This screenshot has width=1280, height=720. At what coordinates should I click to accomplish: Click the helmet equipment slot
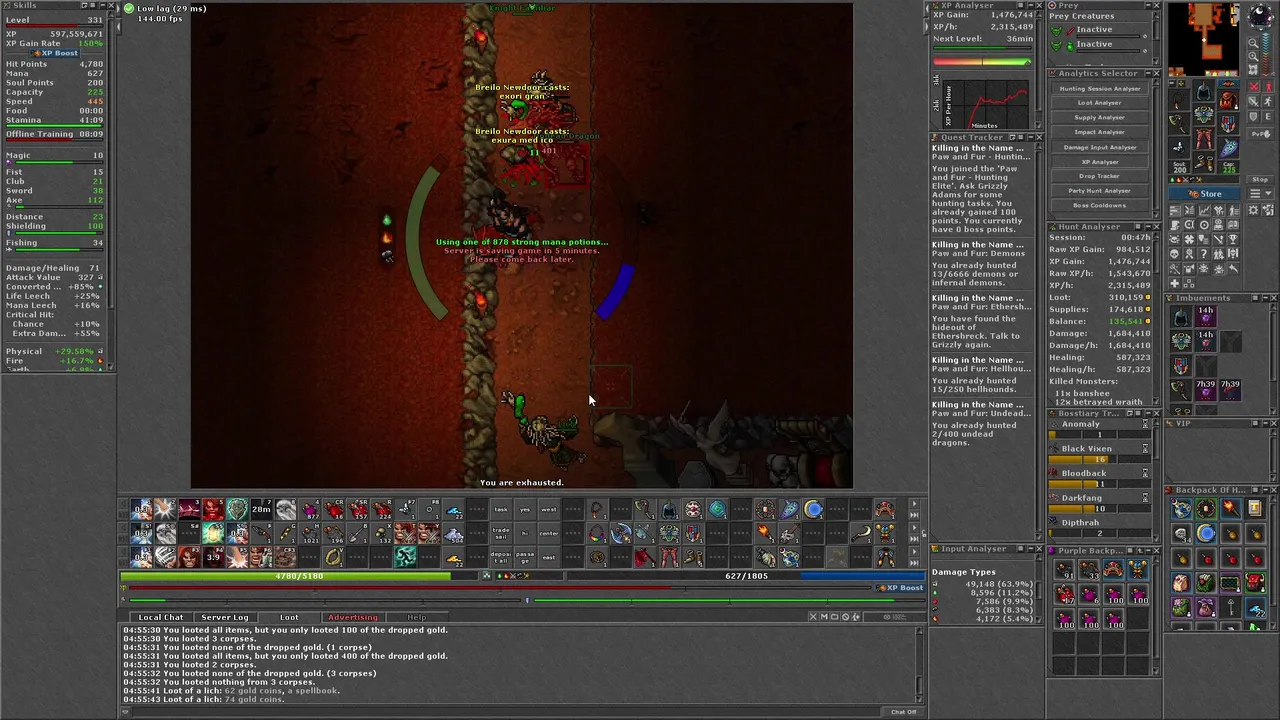coord(1203,90)
